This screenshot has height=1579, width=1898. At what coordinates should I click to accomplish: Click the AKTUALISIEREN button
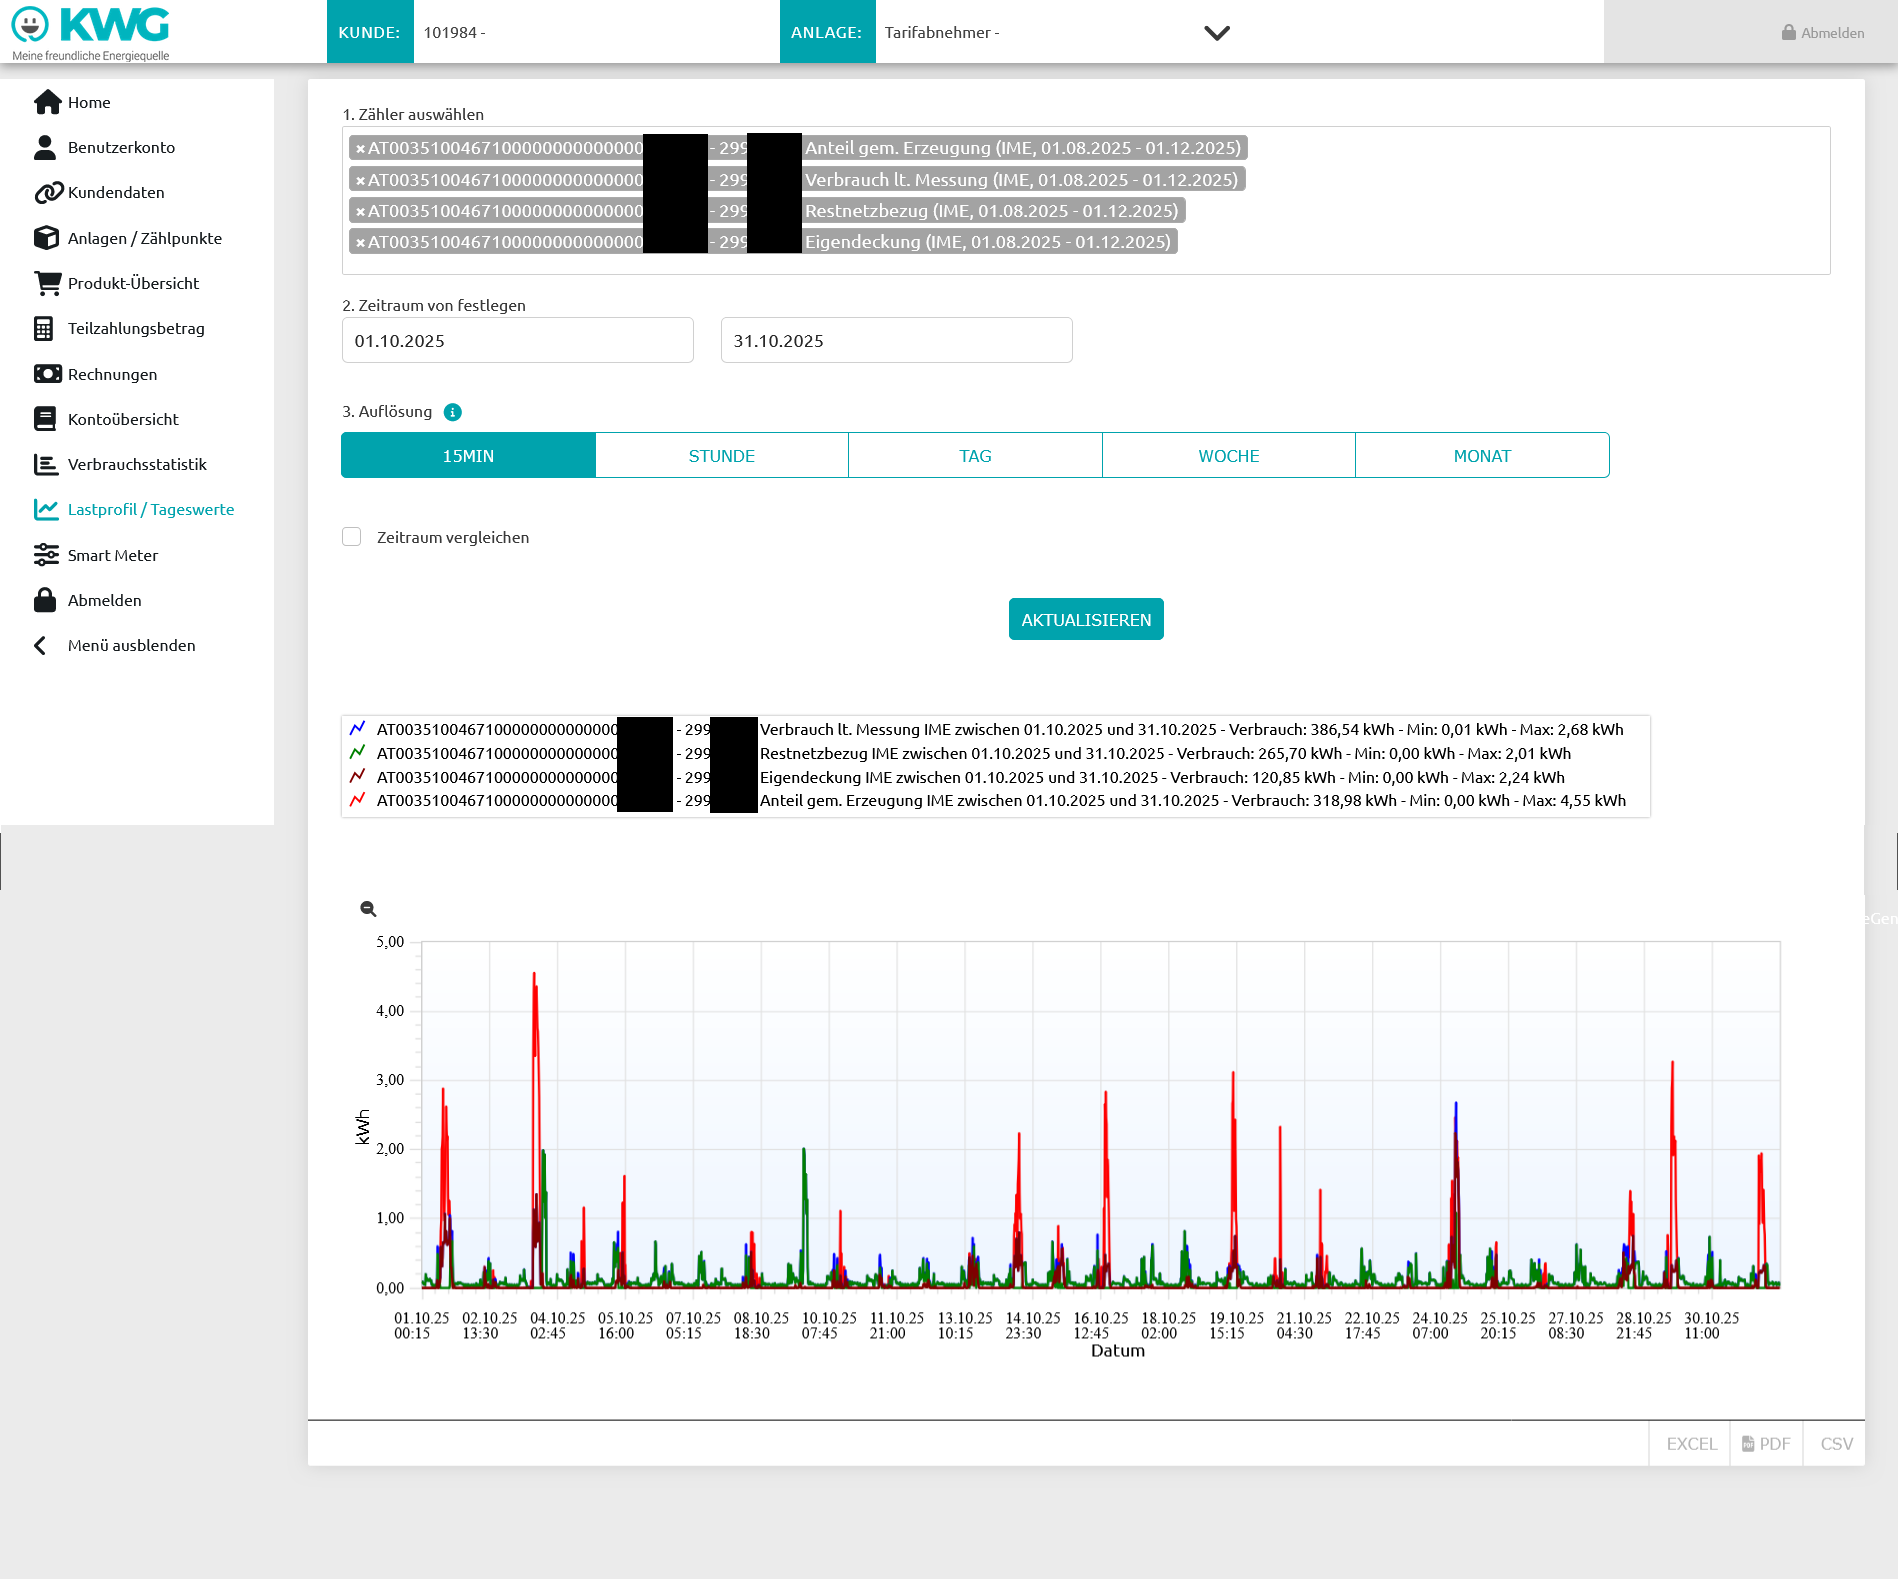(x=1086, y=619)
